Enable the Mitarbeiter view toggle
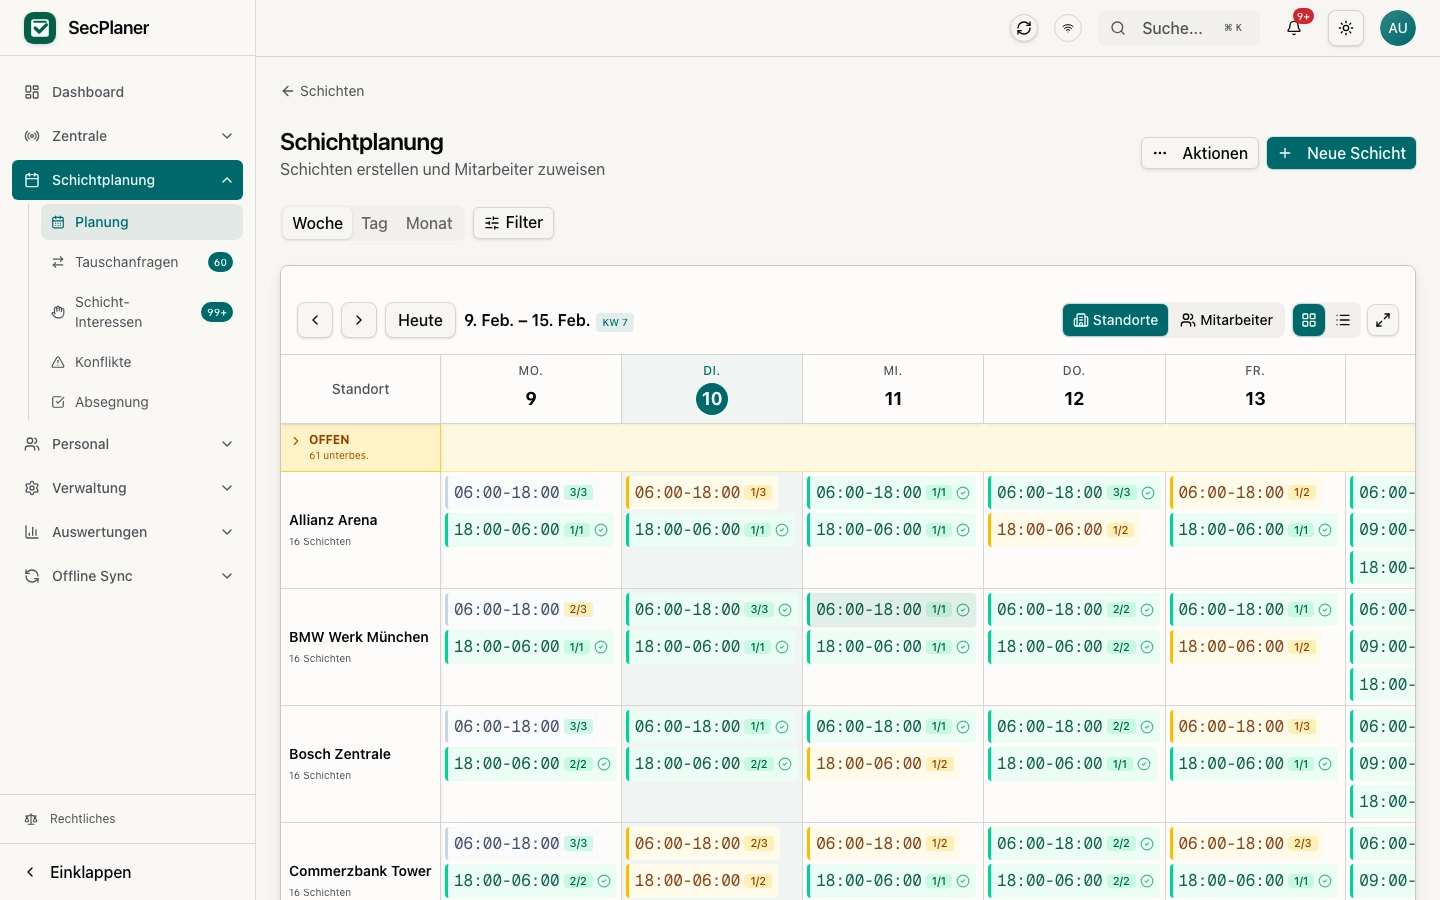The image size is (1440, 900). pos(1227,320)
